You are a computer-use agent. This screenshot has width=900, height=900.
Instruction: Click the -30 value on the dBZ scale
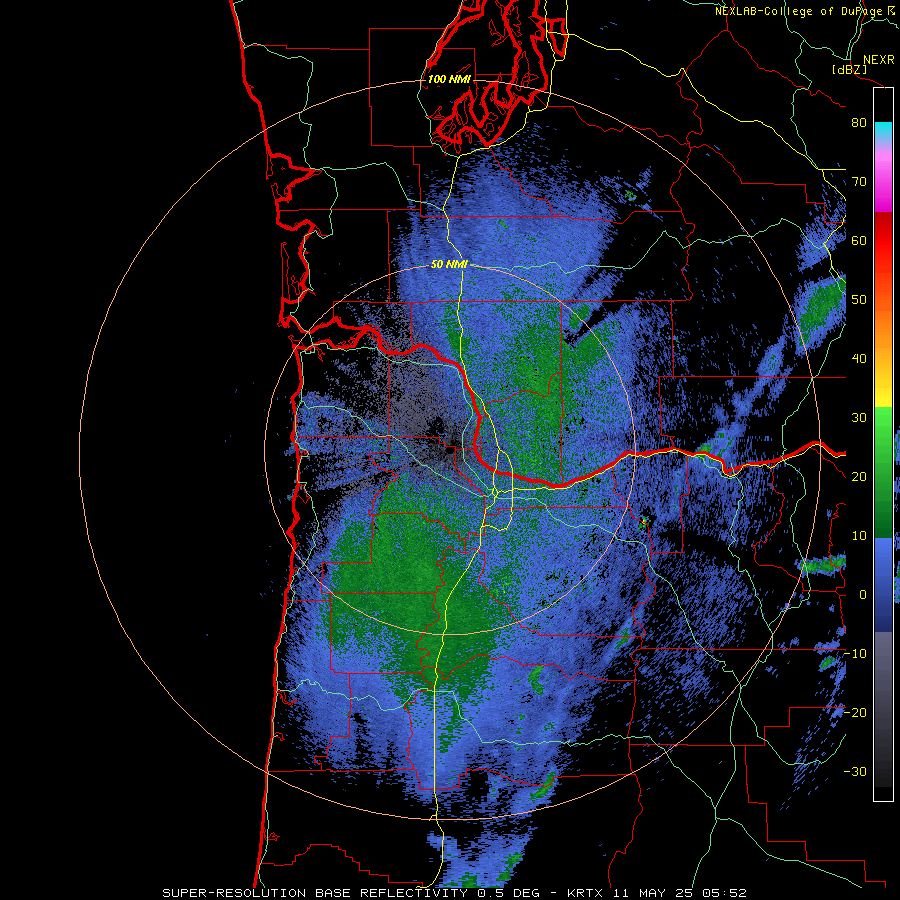(855, 771)
